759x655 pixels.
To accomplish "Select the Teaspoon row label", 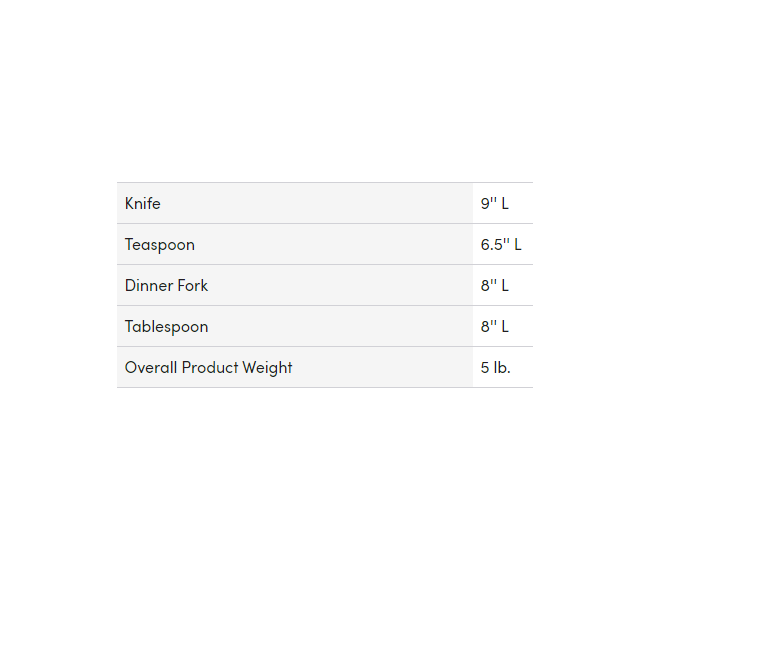I will [160, 245].
